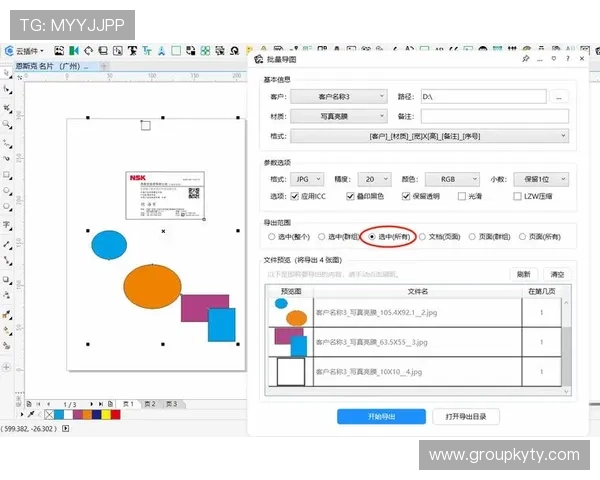Toggle the 叠印黑色 checkbox

[x=350, y=196]
